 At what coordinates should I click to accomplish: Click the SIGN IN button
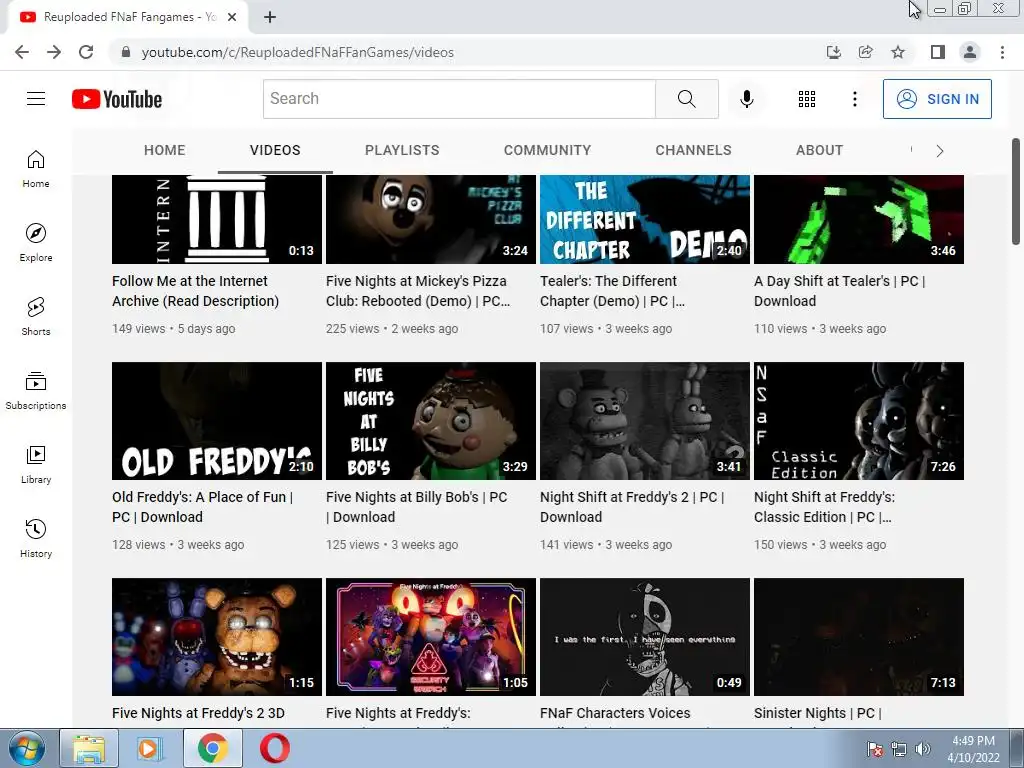(x=937, y=99)
